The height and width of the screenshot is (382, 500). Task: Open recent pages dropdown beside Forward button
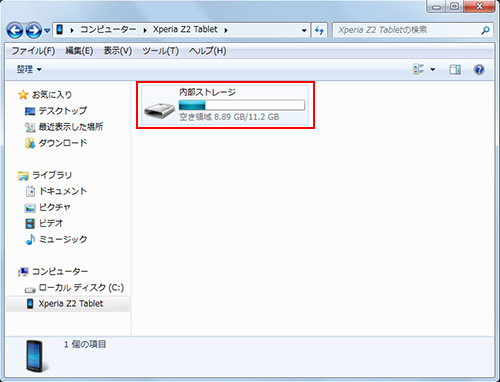coord(47,31)
